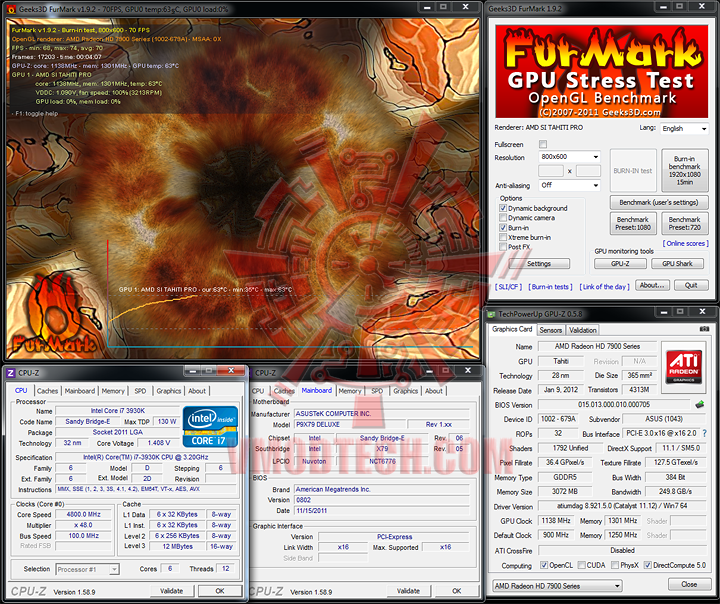Toggle the CUDA checkbox in GPU-Z
Image resolution: width=720 pixels, height=604 pixels.
tap(581, 565)
